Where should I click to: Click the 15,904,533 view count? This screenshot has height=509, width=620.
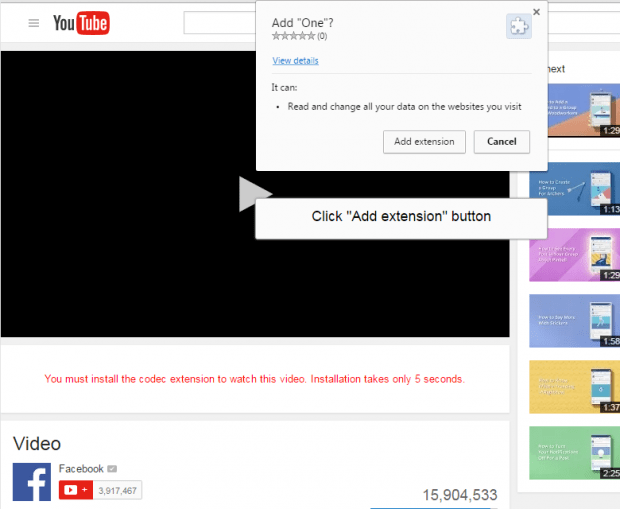coord(460,495)
